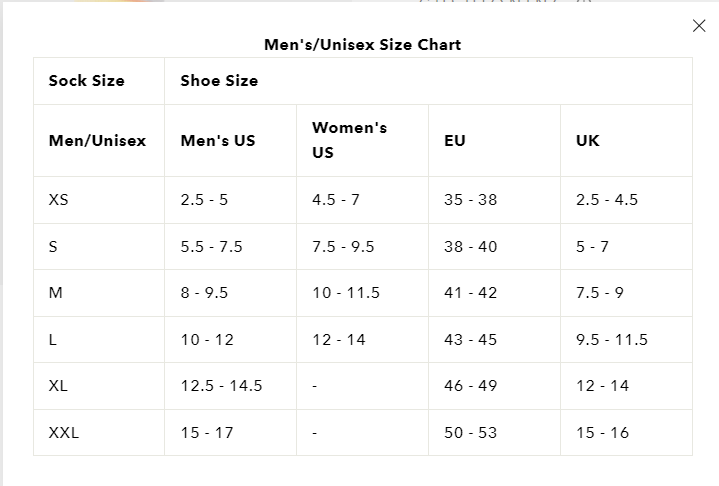719x486 pixels.
Task: Select the UK column header
Action: pos(588,141)
